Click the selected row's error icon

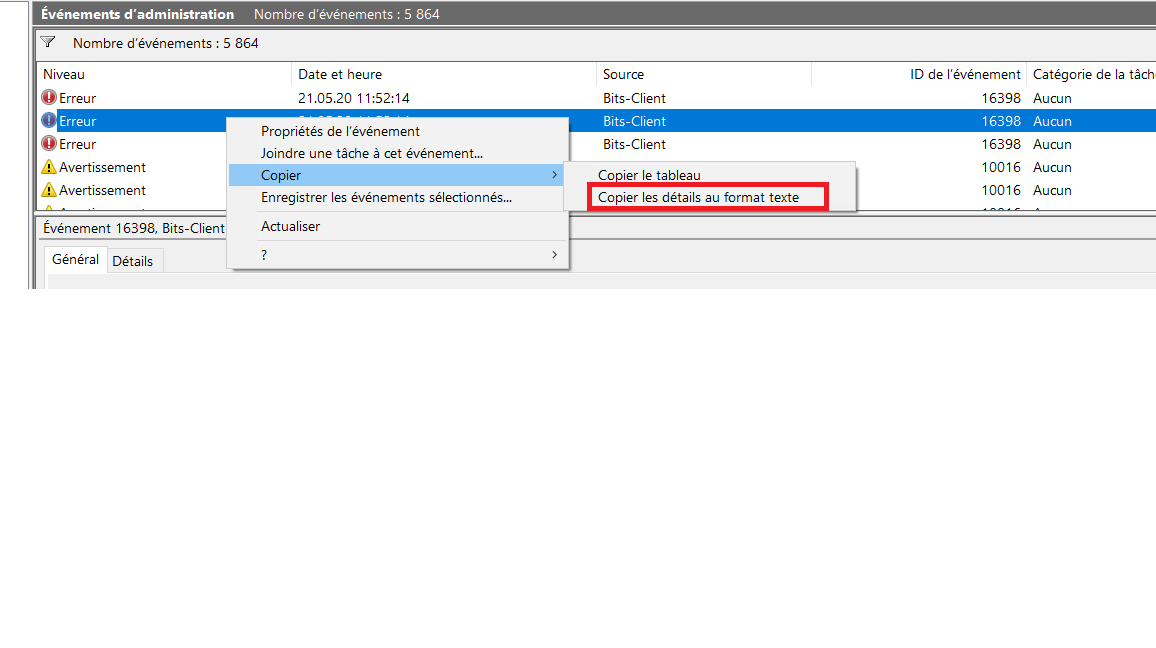coord(49,120)
